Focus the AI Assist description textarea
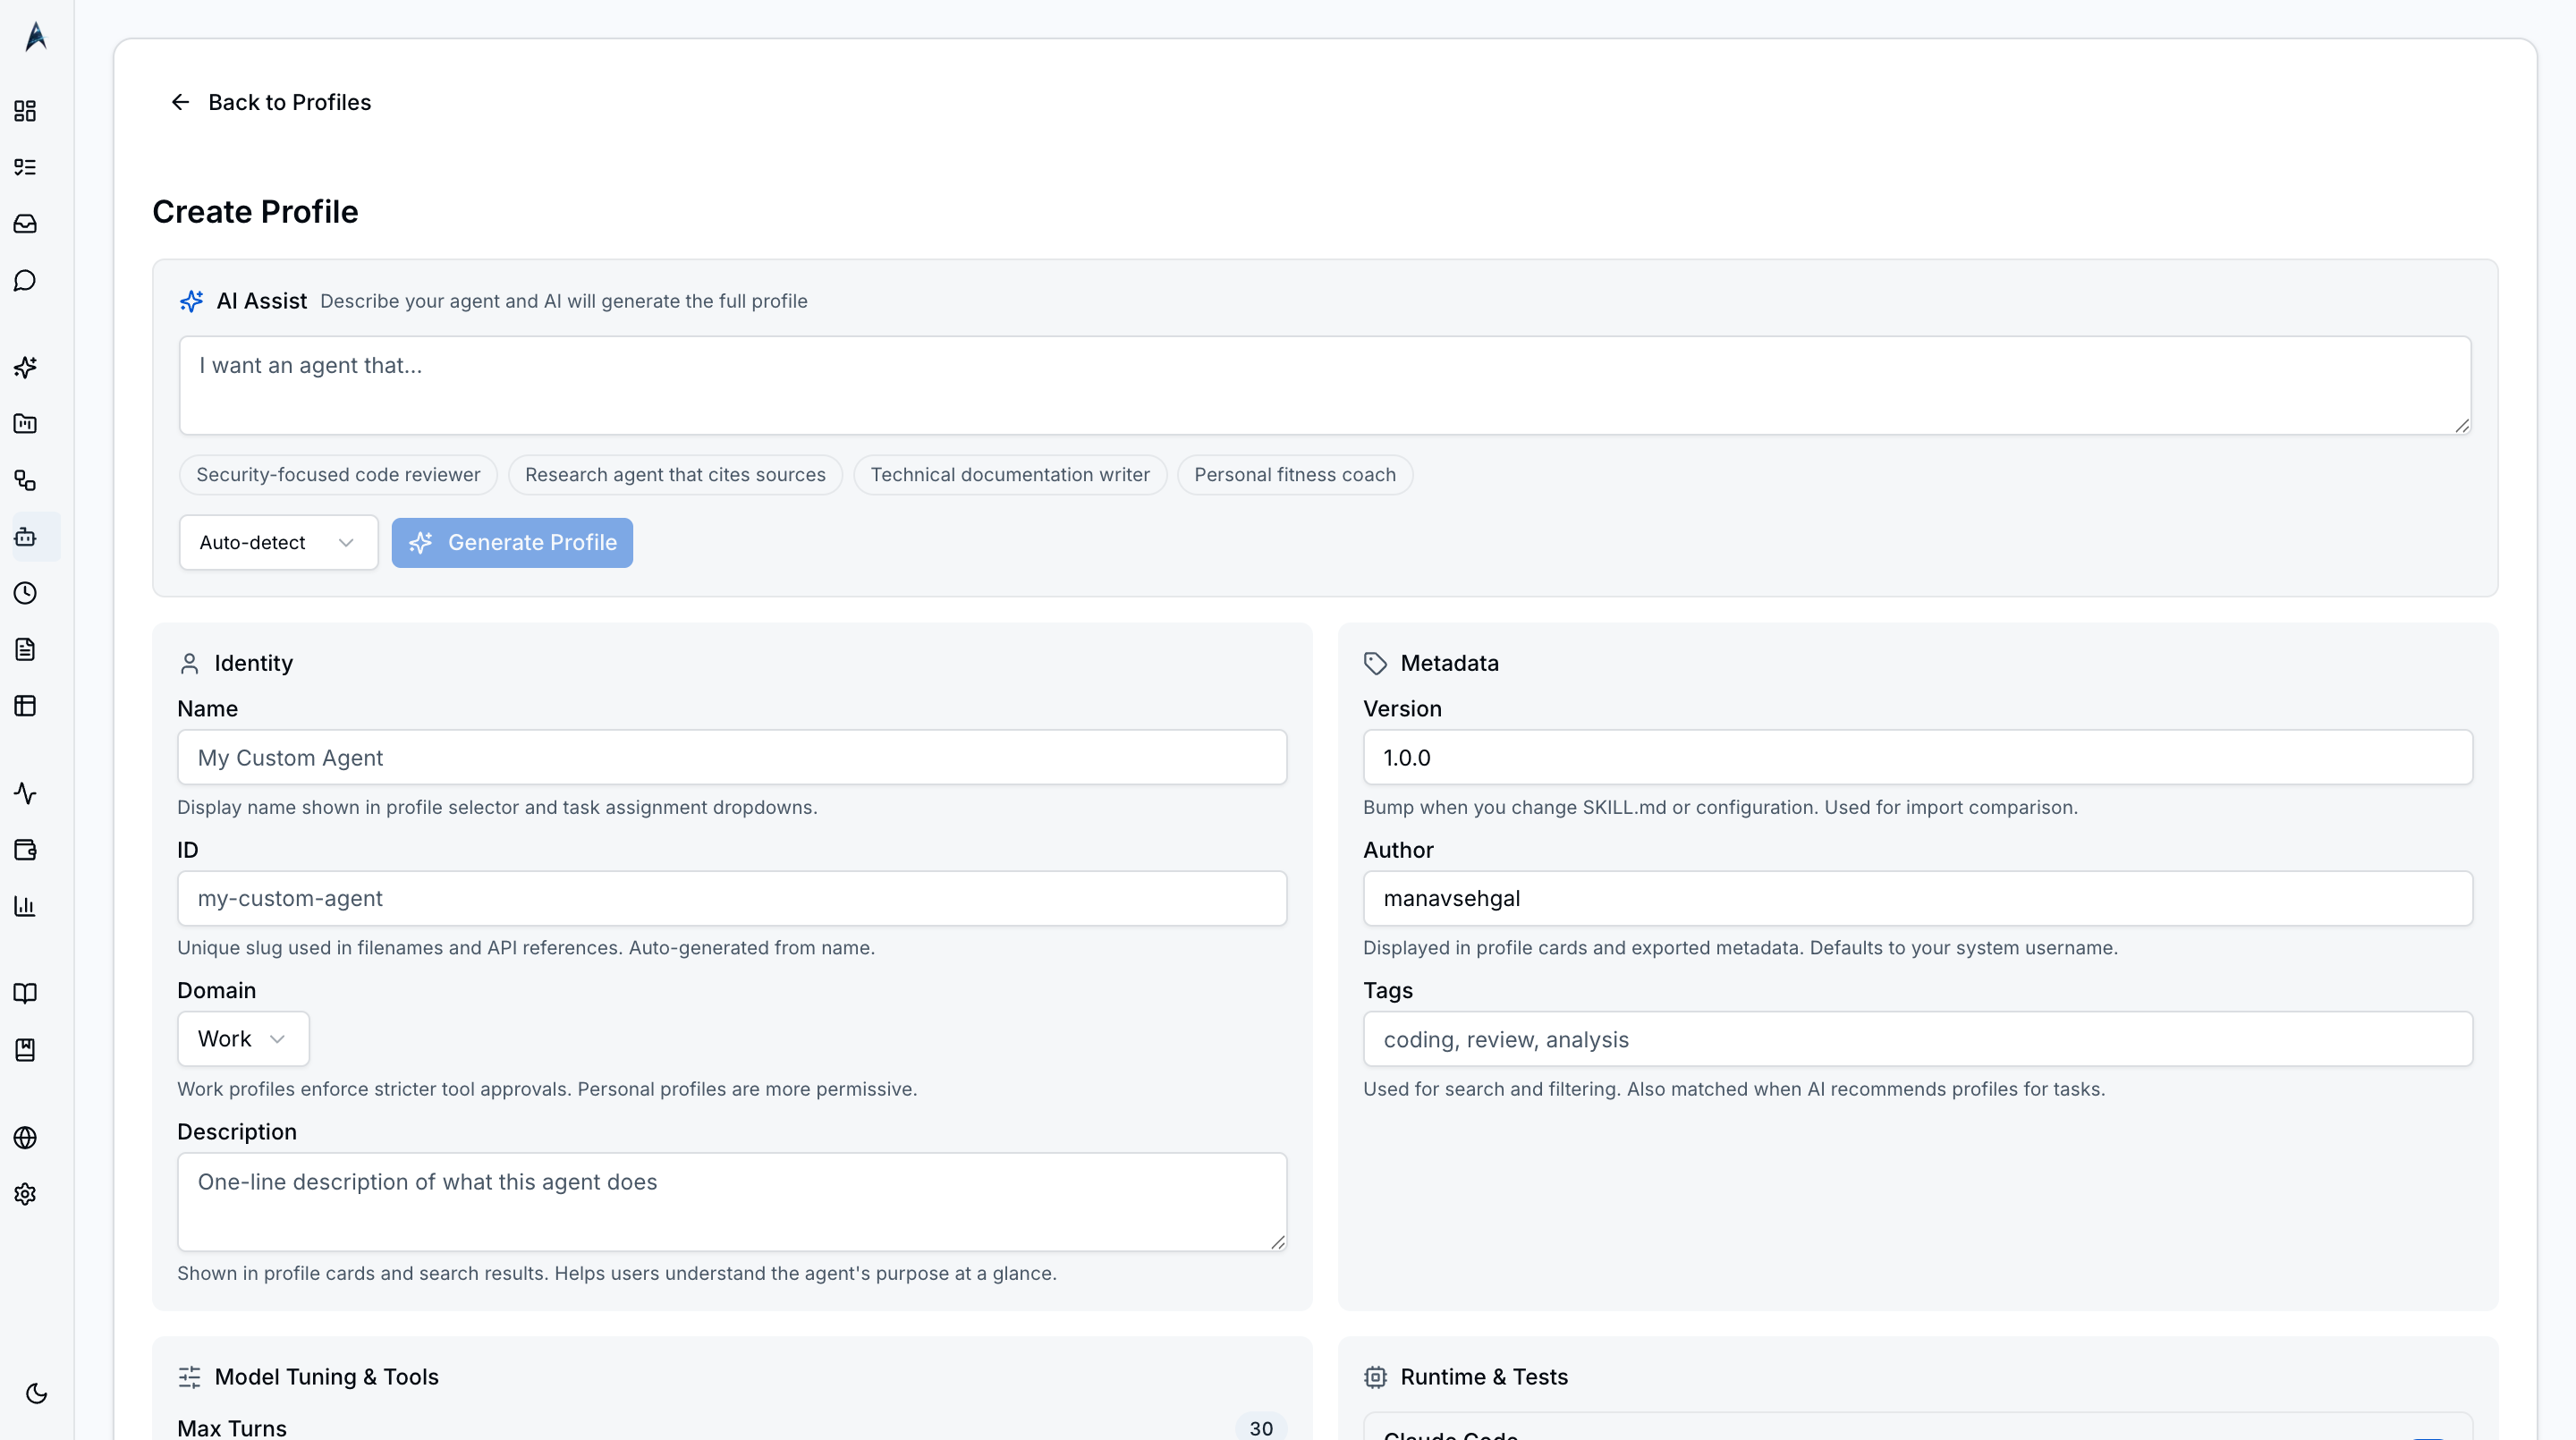 pos(1325,385)
